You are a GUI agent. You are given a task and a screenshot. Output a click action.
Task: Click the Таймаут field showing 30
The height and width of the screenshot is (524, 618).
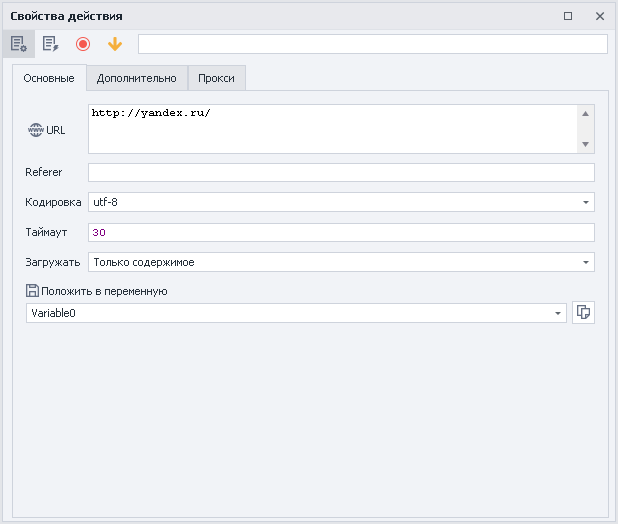(x=341, y=232)
